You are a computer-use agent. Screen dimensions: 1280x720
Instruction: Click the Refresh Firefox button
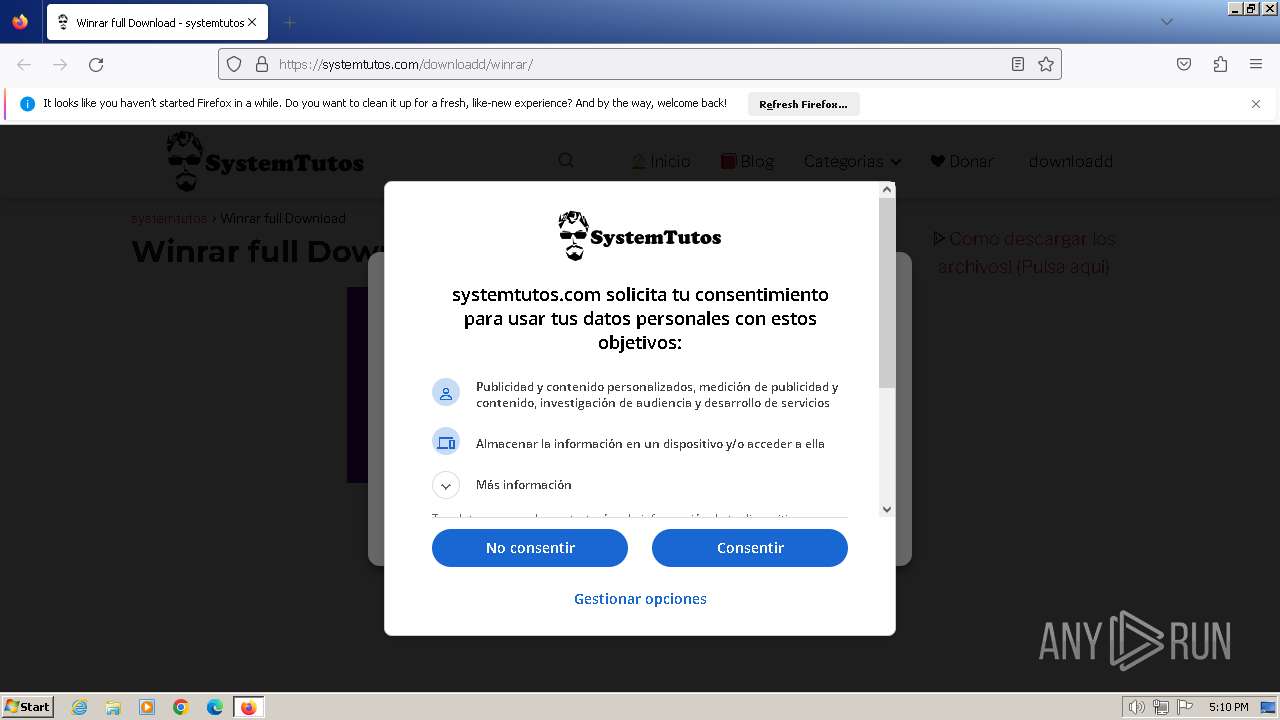point(803,104)
